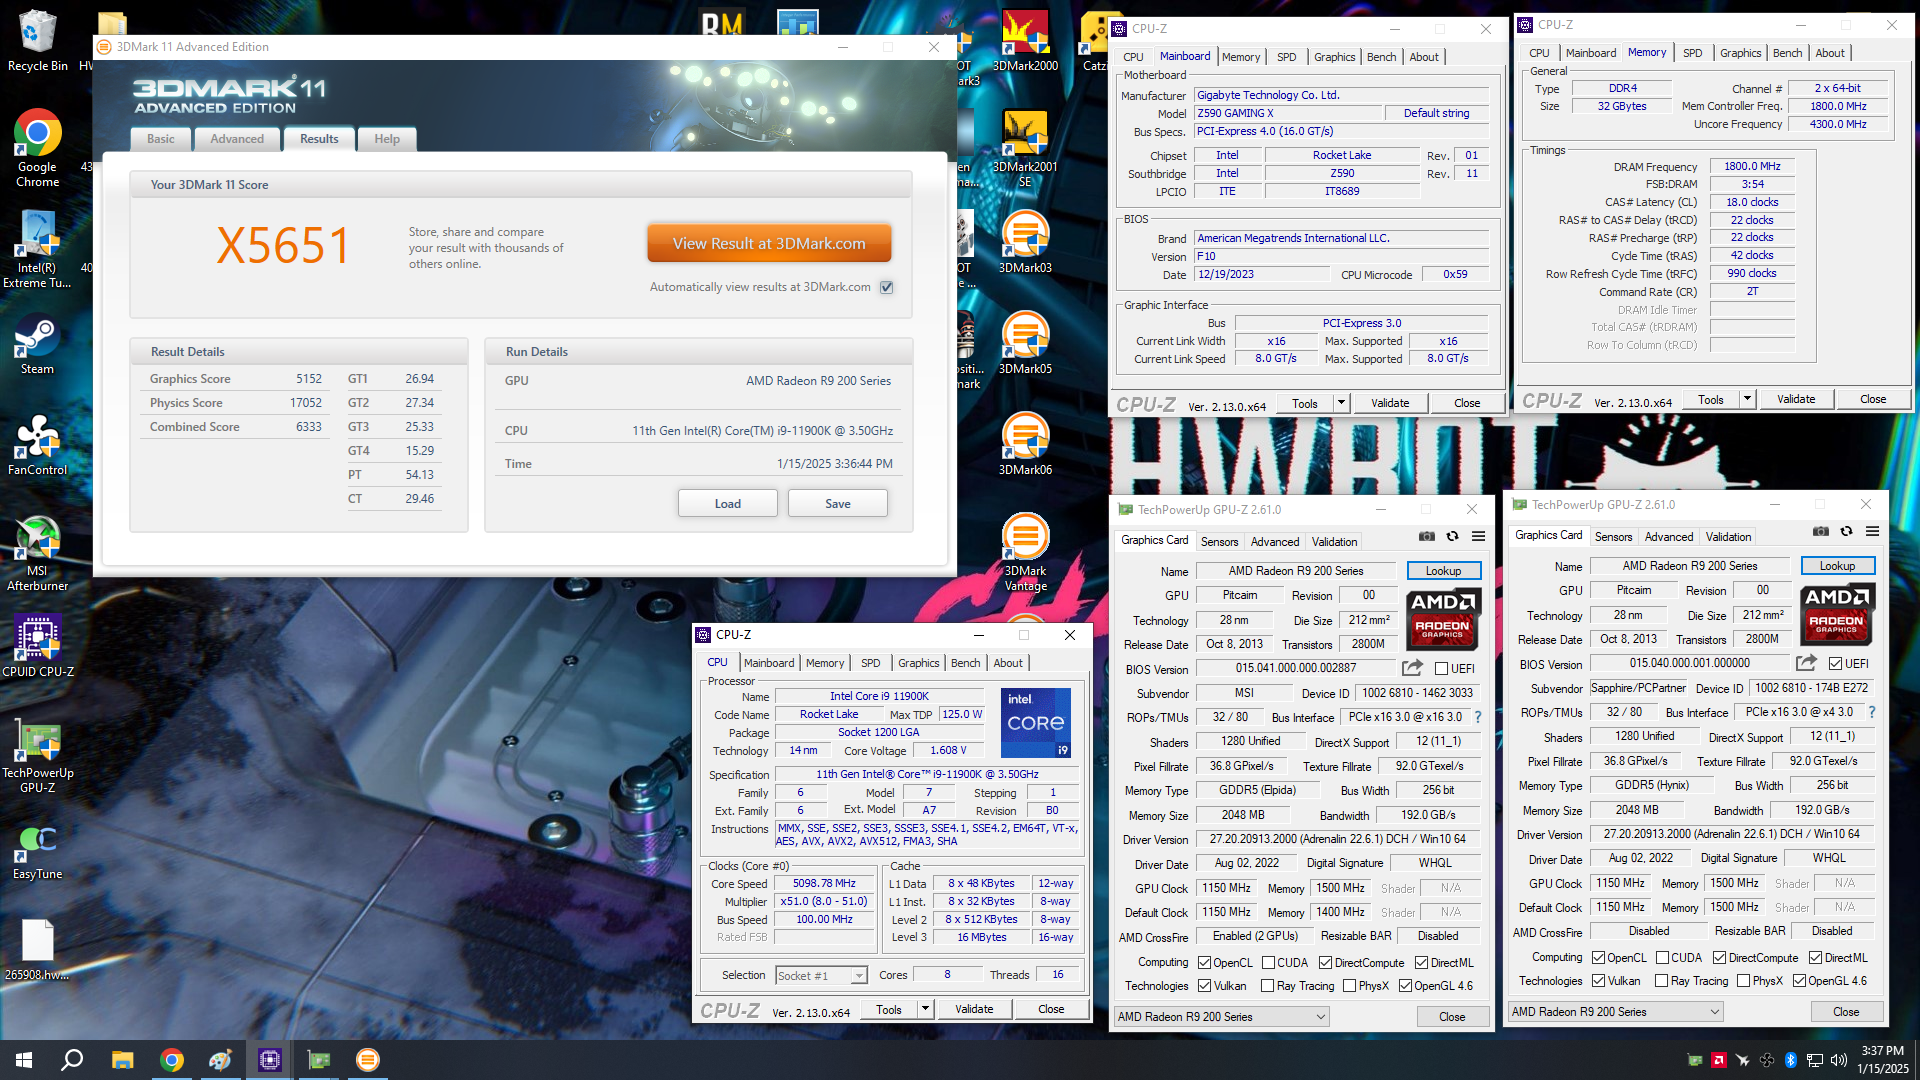Viewport: 1920px width, 1080px height.
Task: Launch 3DMark03 desktop shortcut
Action: click(1025, 243)
